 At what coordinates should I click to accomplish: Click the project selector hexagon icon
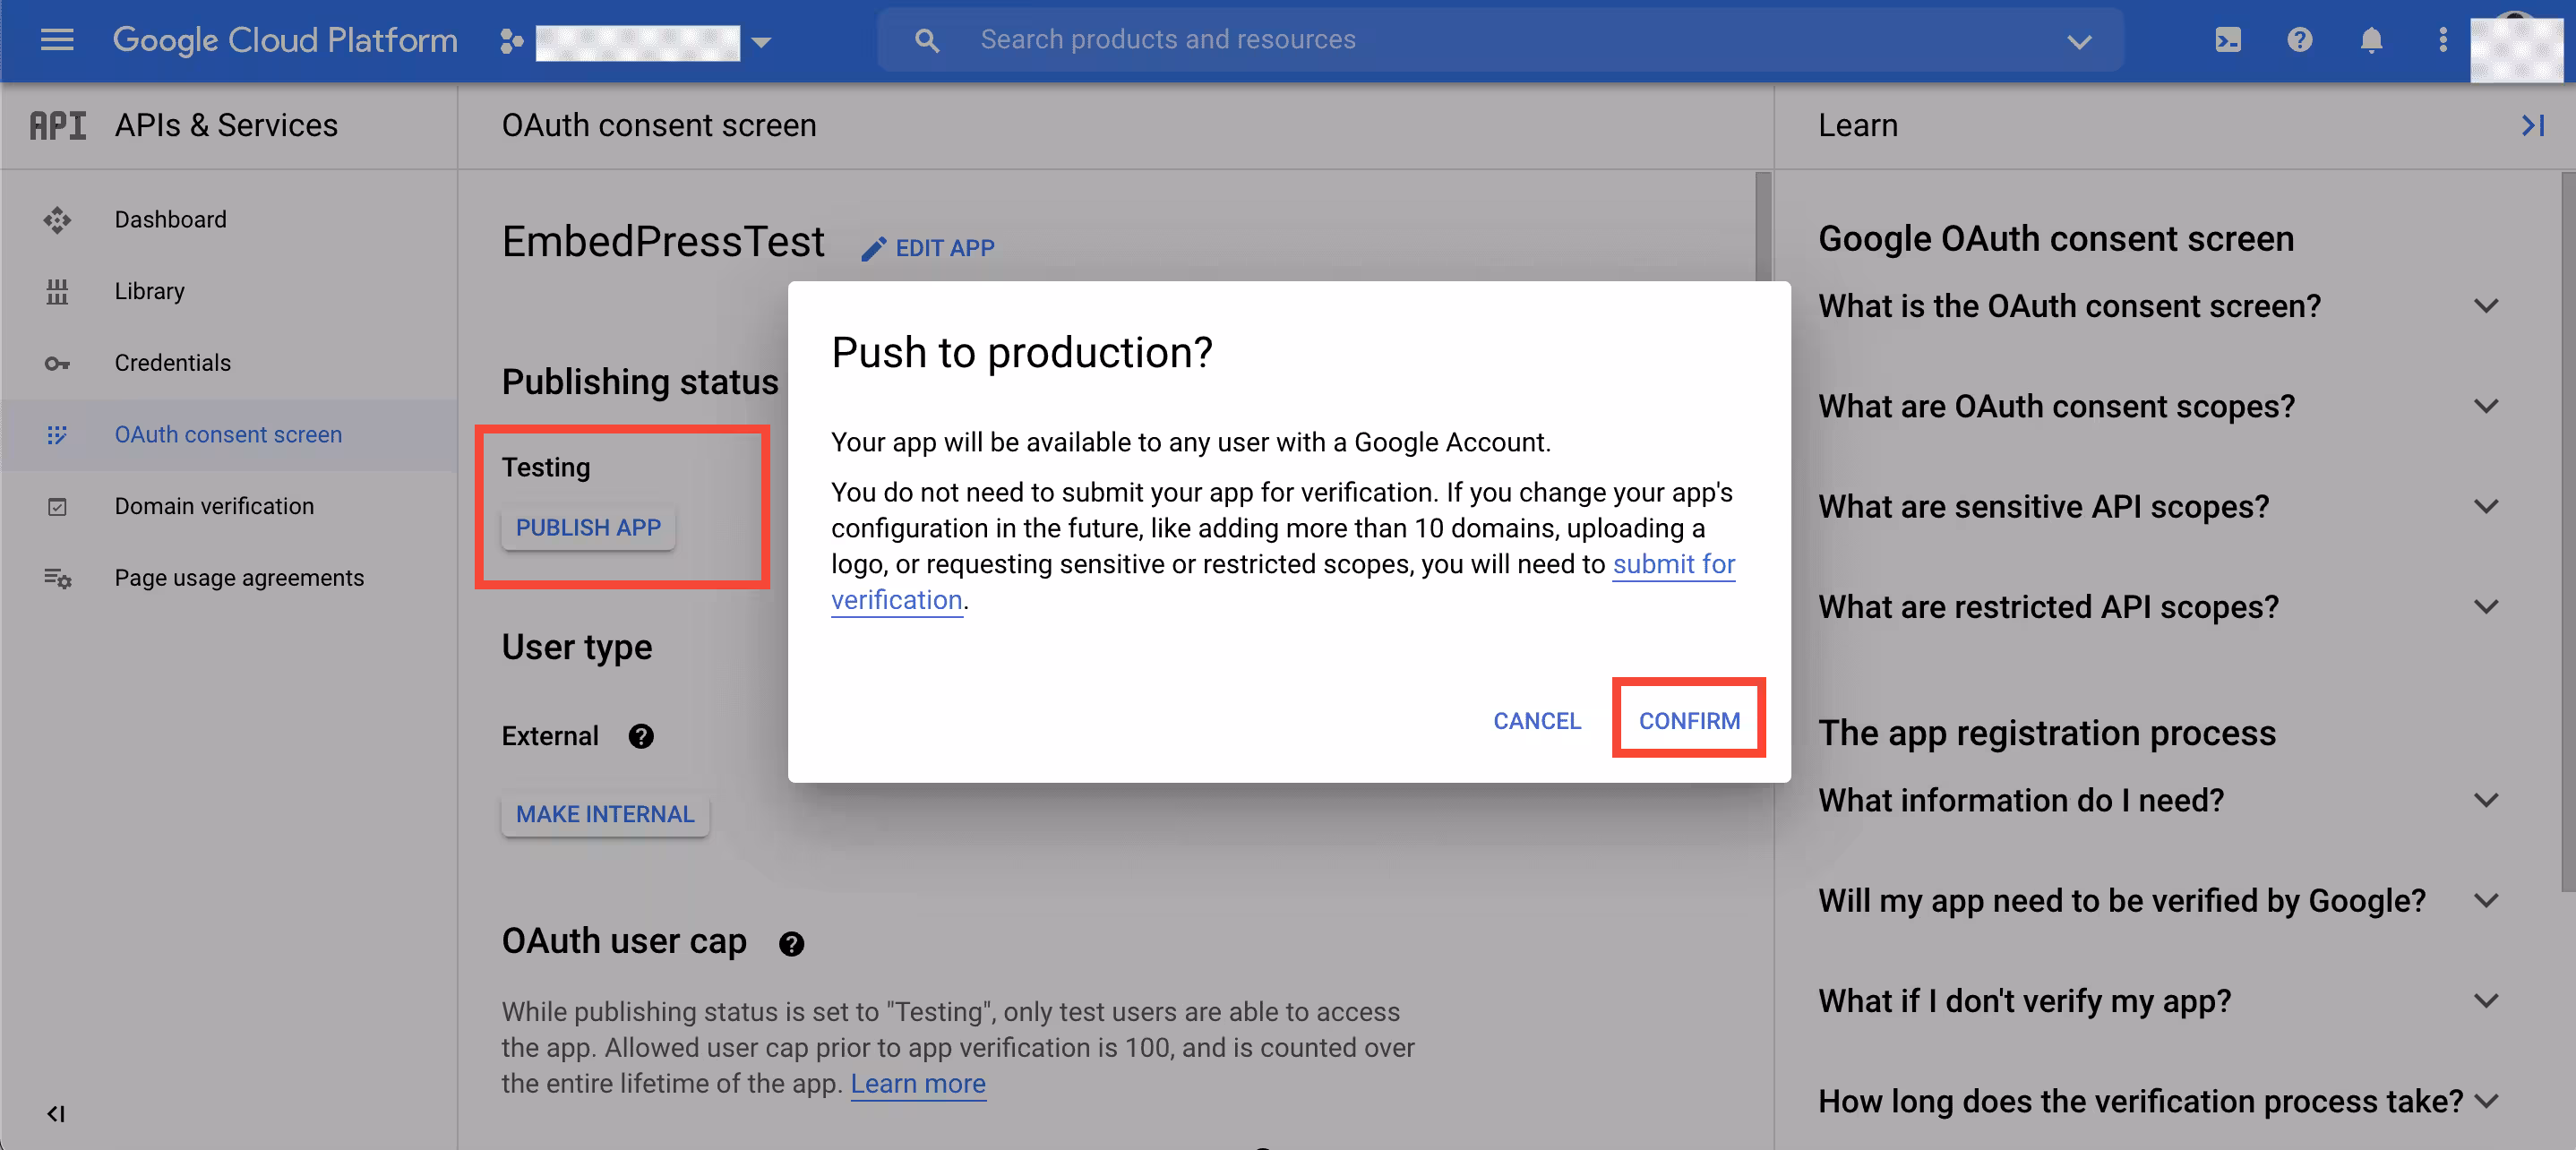511,41
